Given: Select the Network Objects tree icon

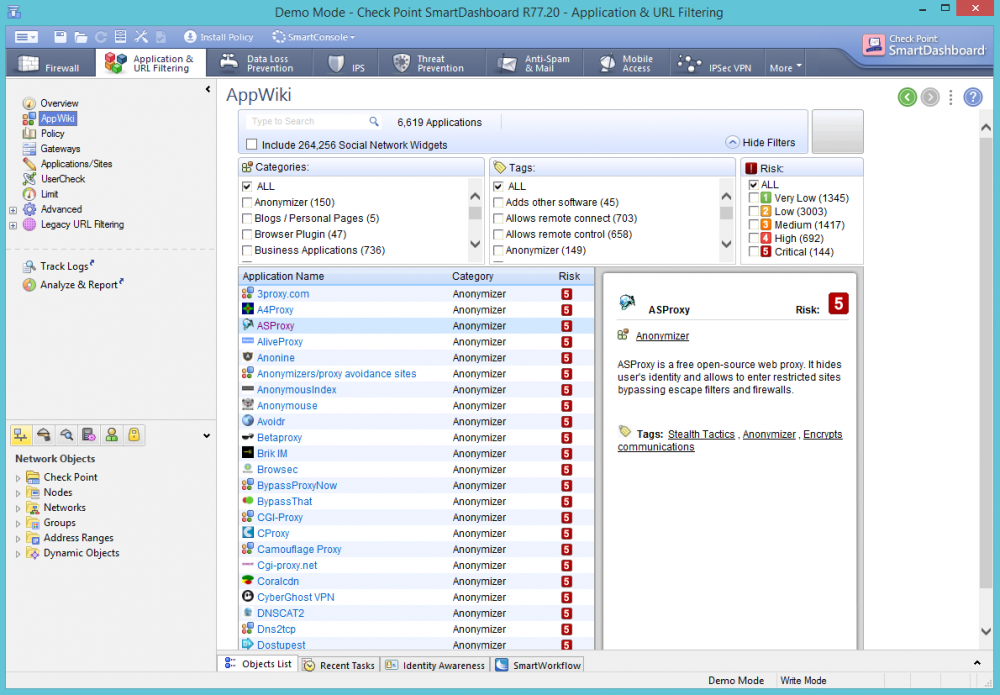Looking at the screenshot, I should tap(20, 435).
